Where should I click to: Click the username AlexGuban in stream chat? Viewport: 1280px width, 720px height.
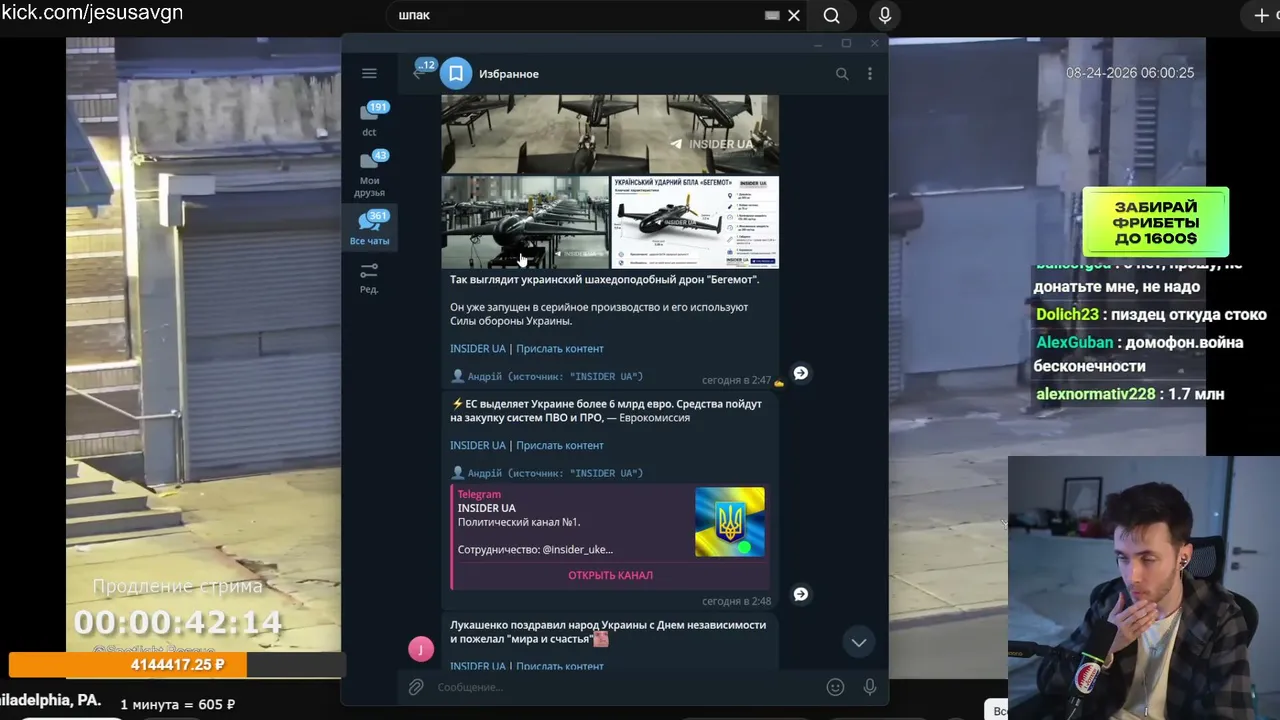pos(1075,342)
